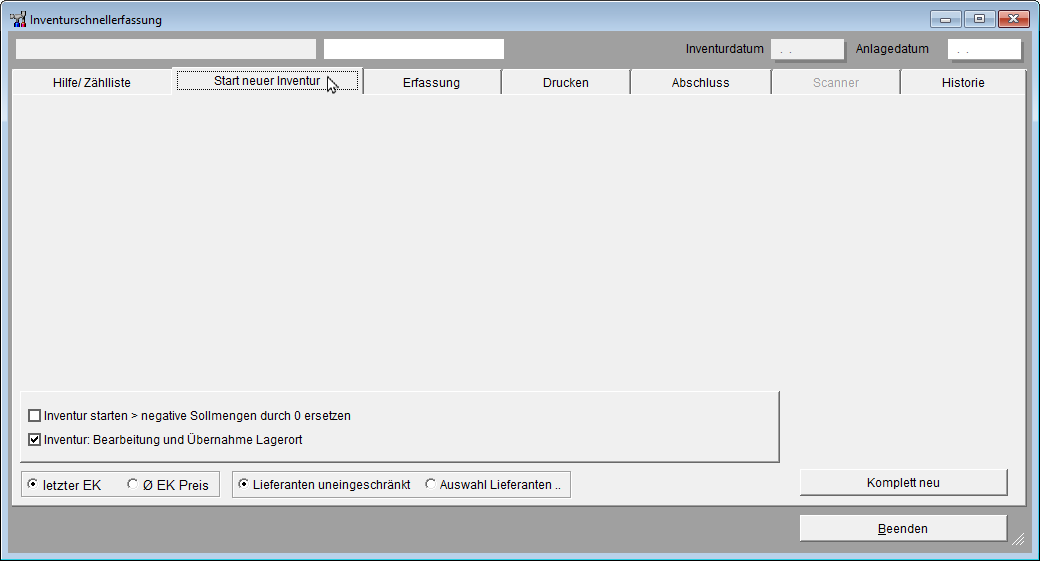The height and width of the screenshot is (561, 1040).
Task: Maximize the Inventurschnellerfassung window
Action: pyautogui.click(x=980, y=19)
